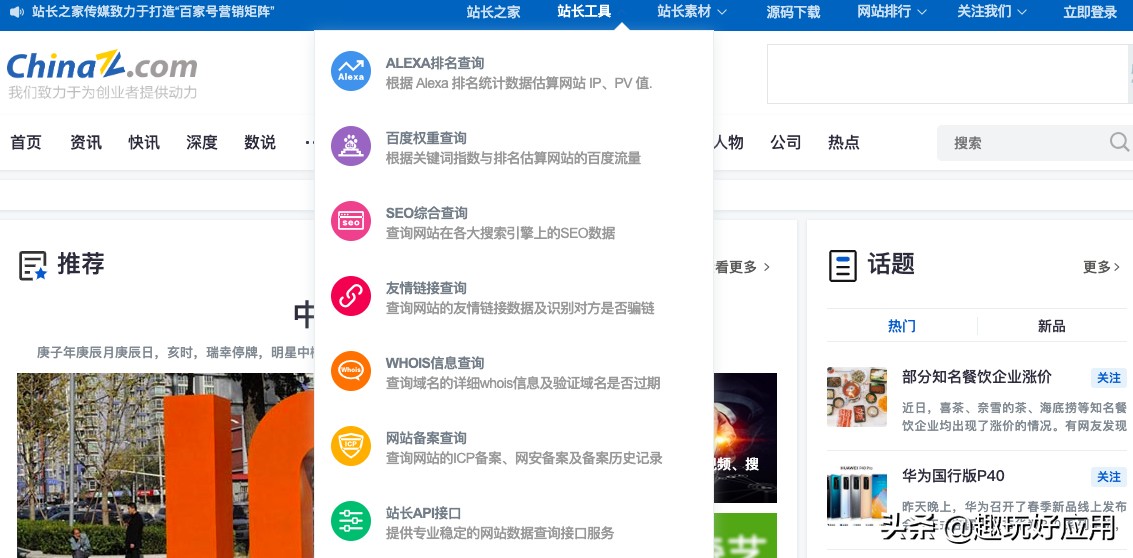
Task: Expand the 网站排行 dropdown
Action: [x=892, y=12]
